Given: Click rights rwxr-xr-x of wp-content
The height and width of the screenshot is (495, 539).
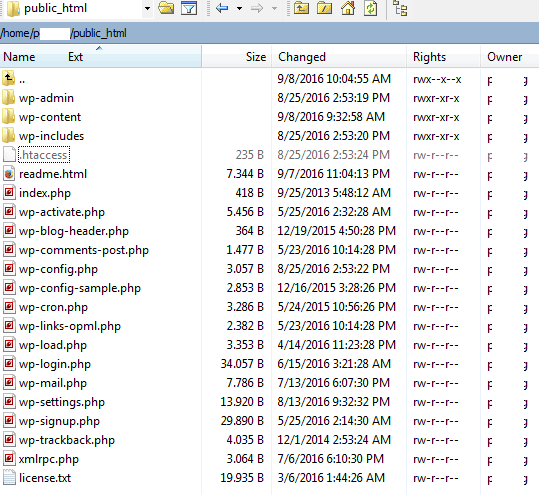Looking at the screenshot, I should click(x=436, y=117).
